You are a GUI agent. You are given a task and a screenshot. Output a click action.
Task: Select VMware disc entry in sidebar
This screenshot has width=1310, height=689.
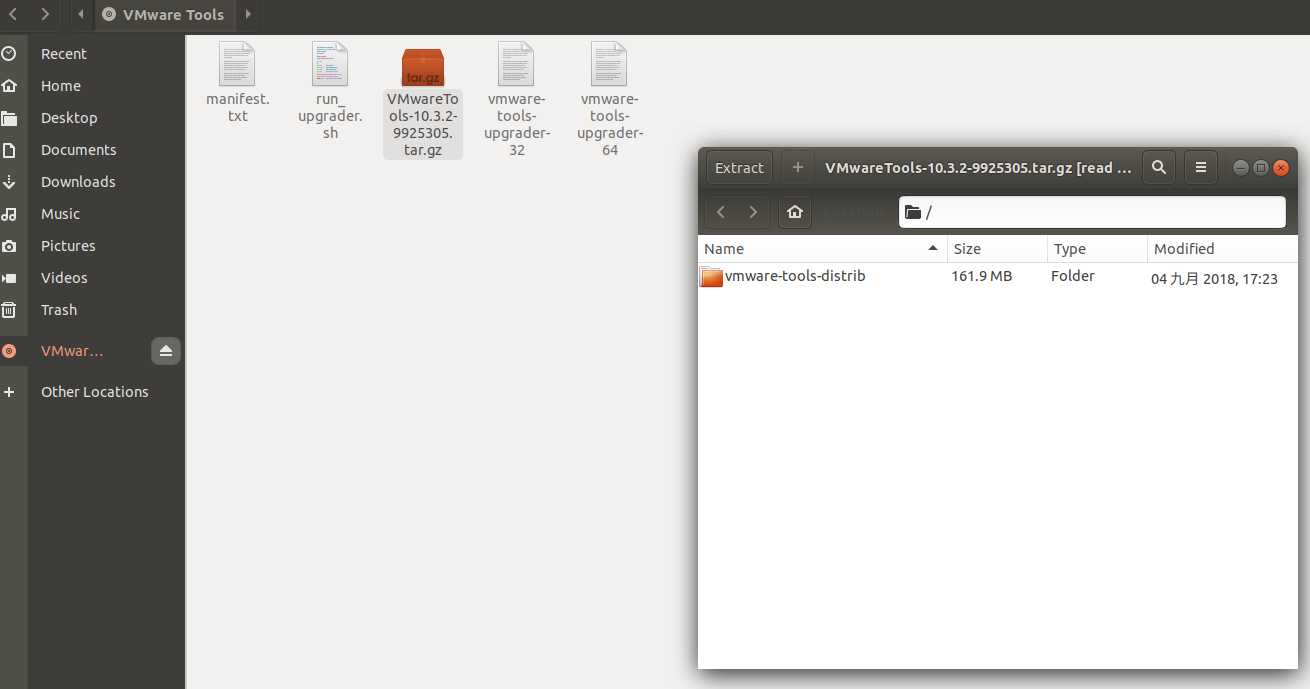[x=72, y=351]
